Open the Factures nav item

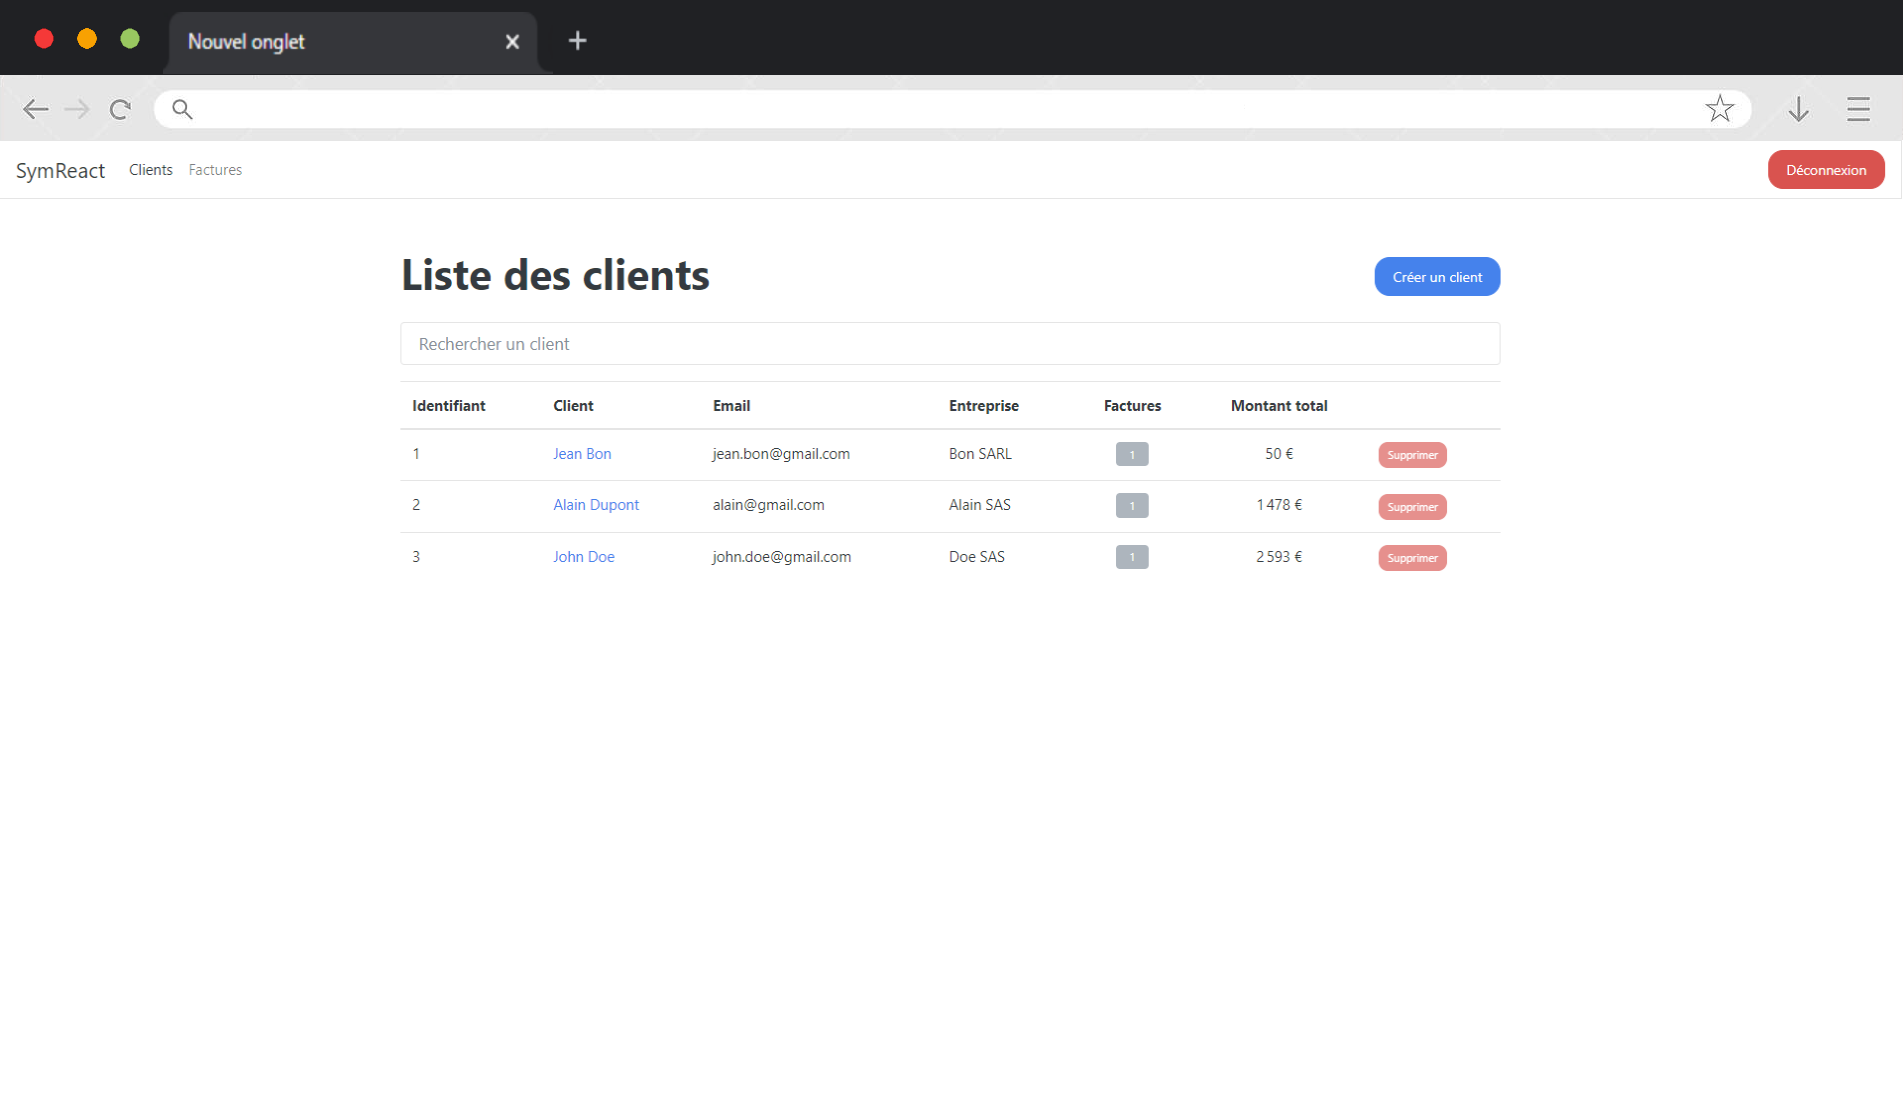pos(215,170)
